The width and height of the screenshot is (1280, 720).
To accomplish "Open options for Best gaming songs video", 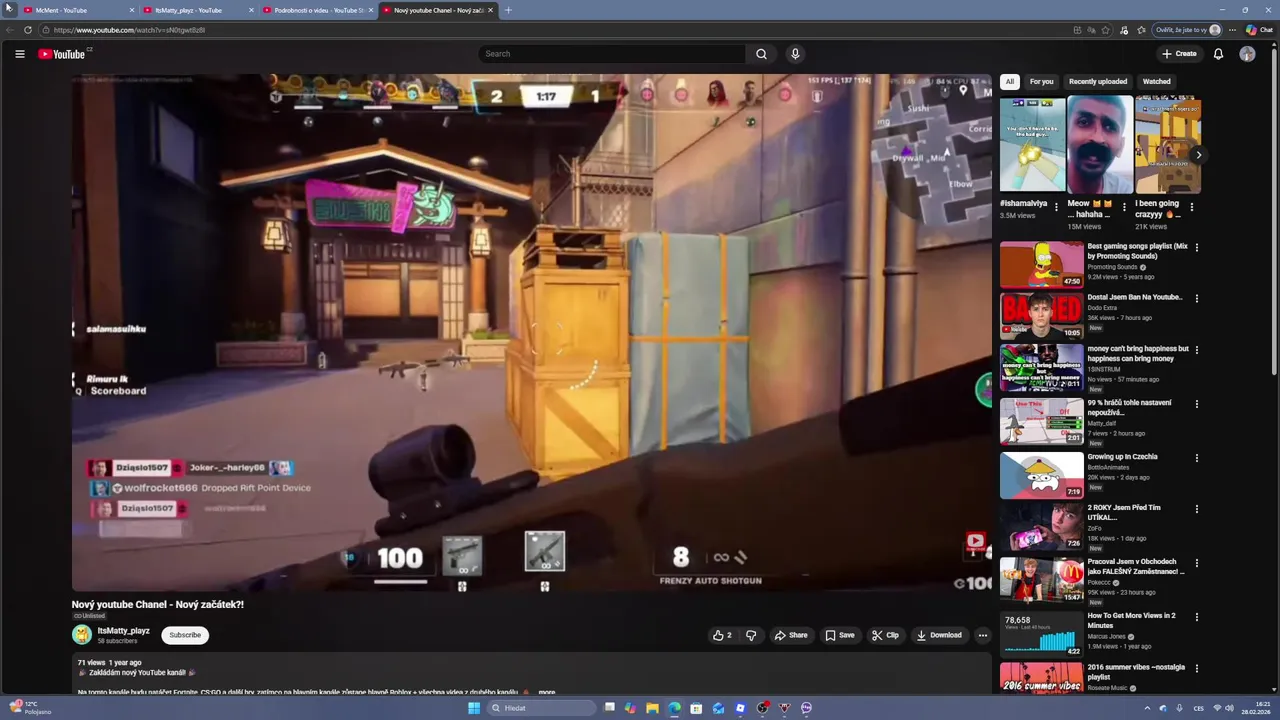I will pyautogui.click(x=1197, y=247).
